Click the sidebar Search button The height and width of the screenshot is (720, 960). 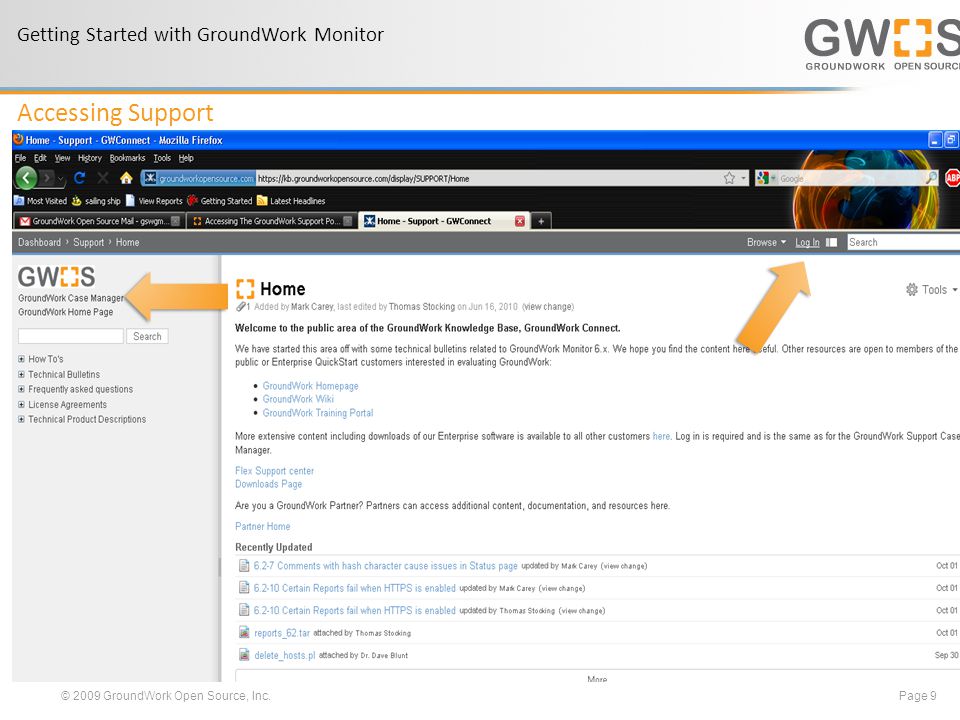click(147, 336)
